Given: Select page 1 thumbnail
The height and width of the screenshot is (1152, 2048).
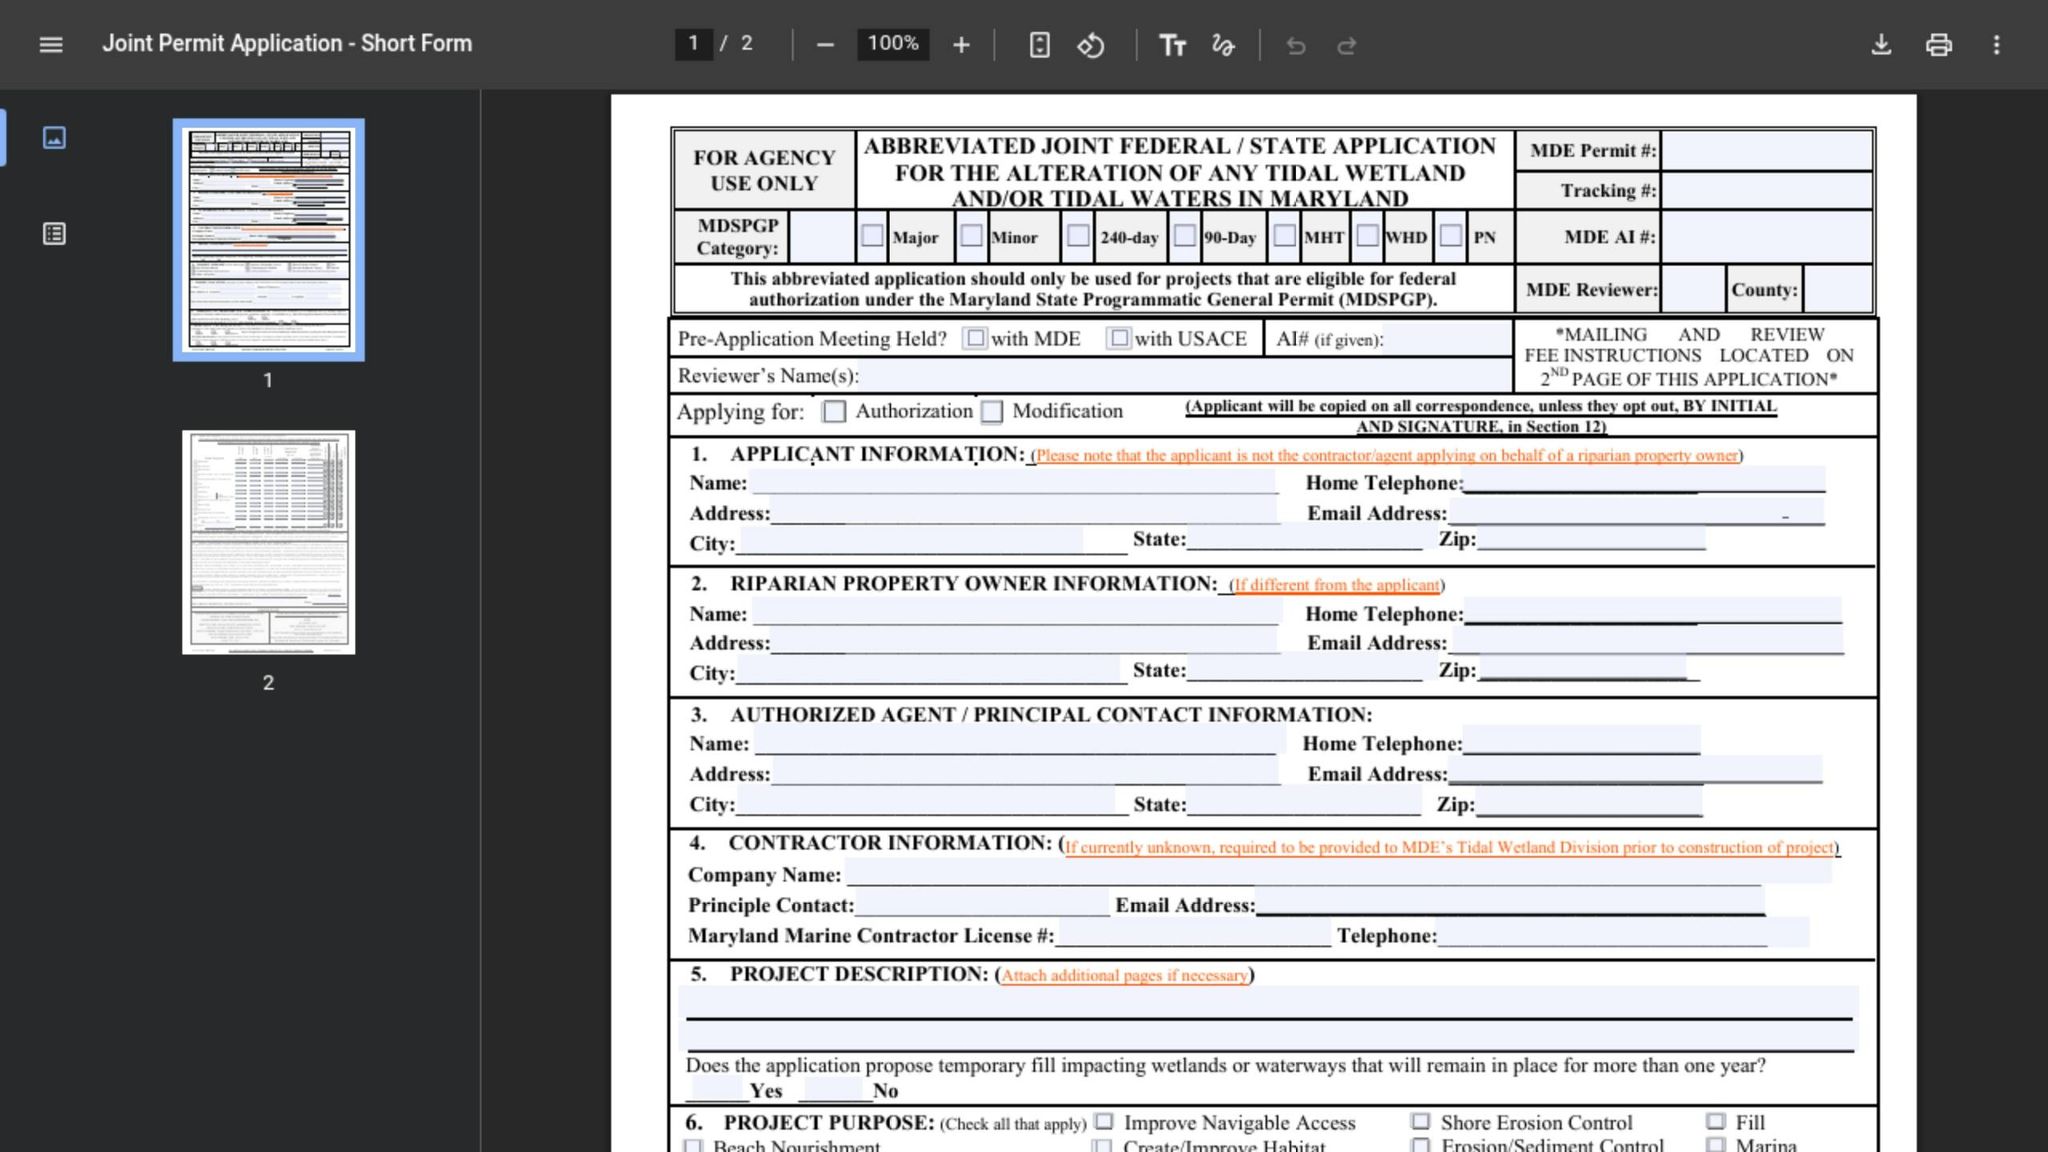Looking at the screenshot, I should [268, 240].
